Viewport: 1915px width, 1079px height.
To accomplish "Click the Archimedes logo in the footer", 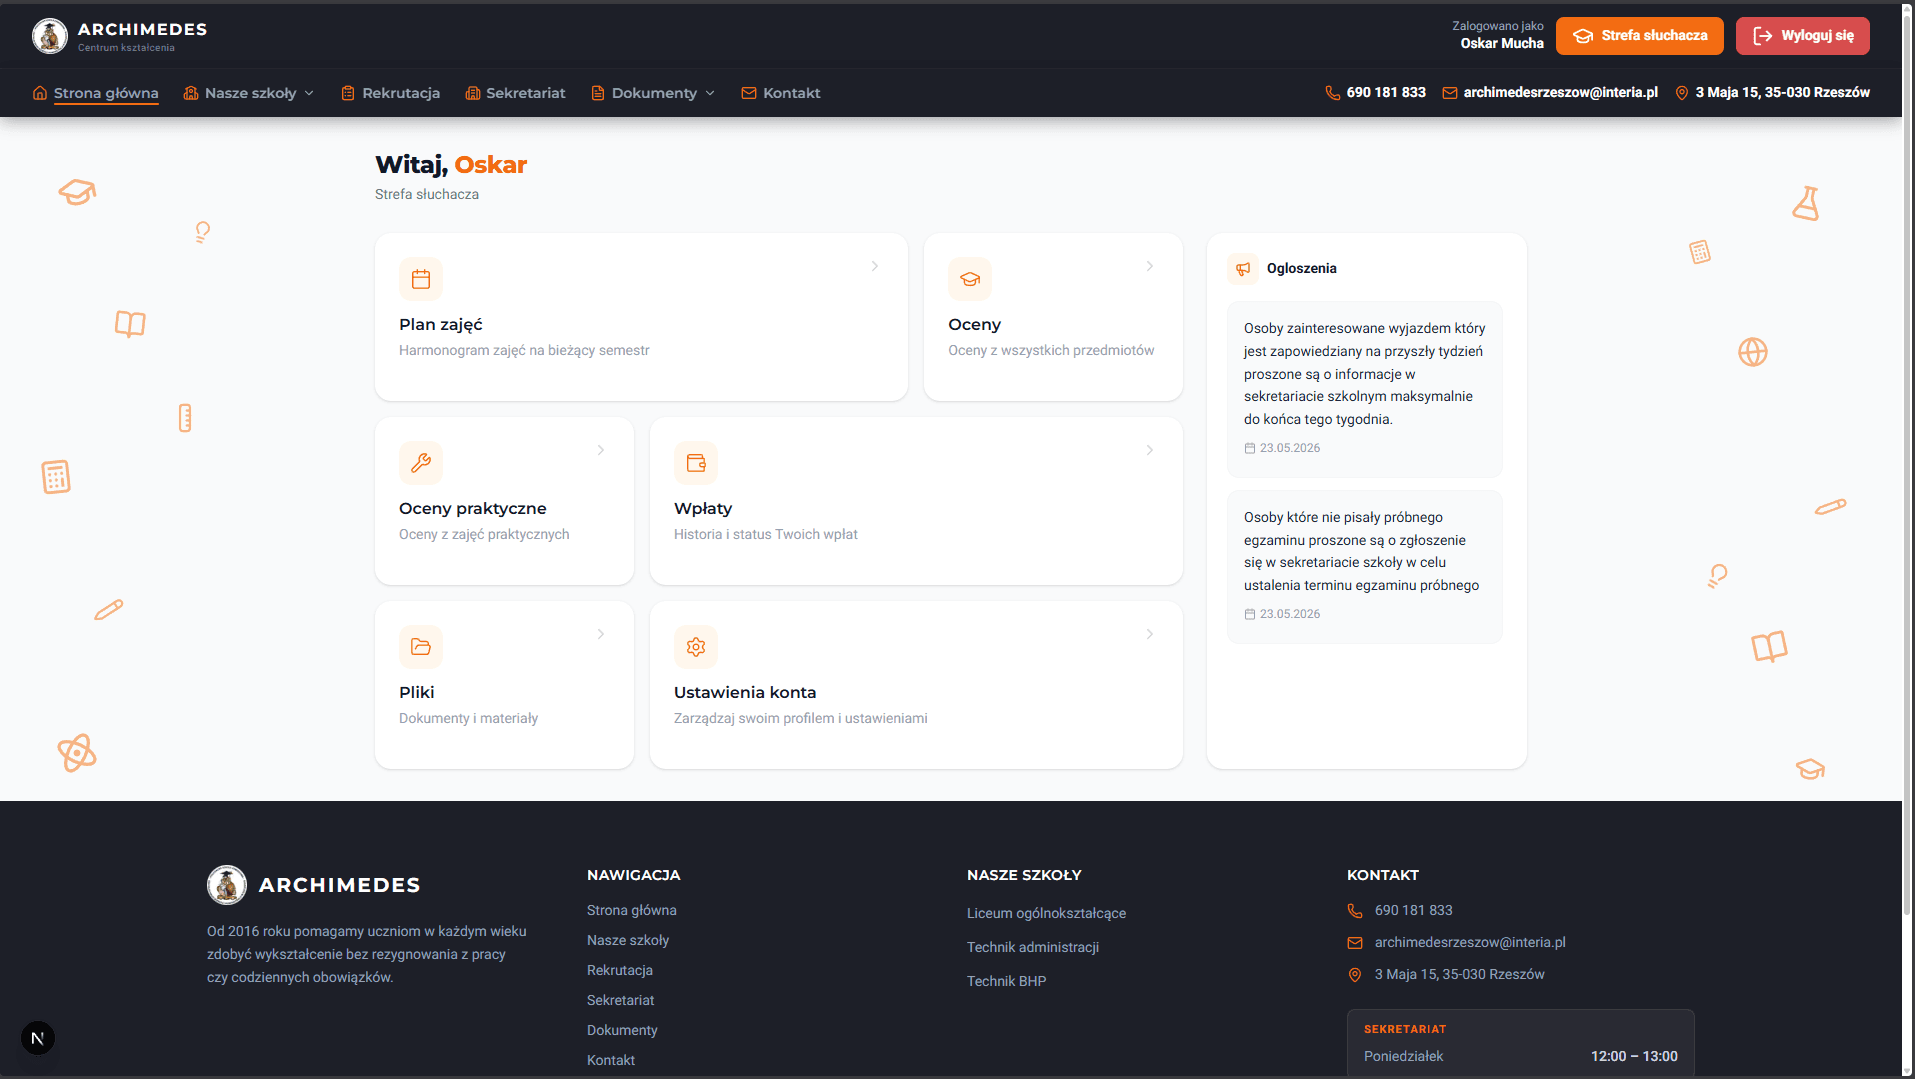I will click(x=227, y=885).
